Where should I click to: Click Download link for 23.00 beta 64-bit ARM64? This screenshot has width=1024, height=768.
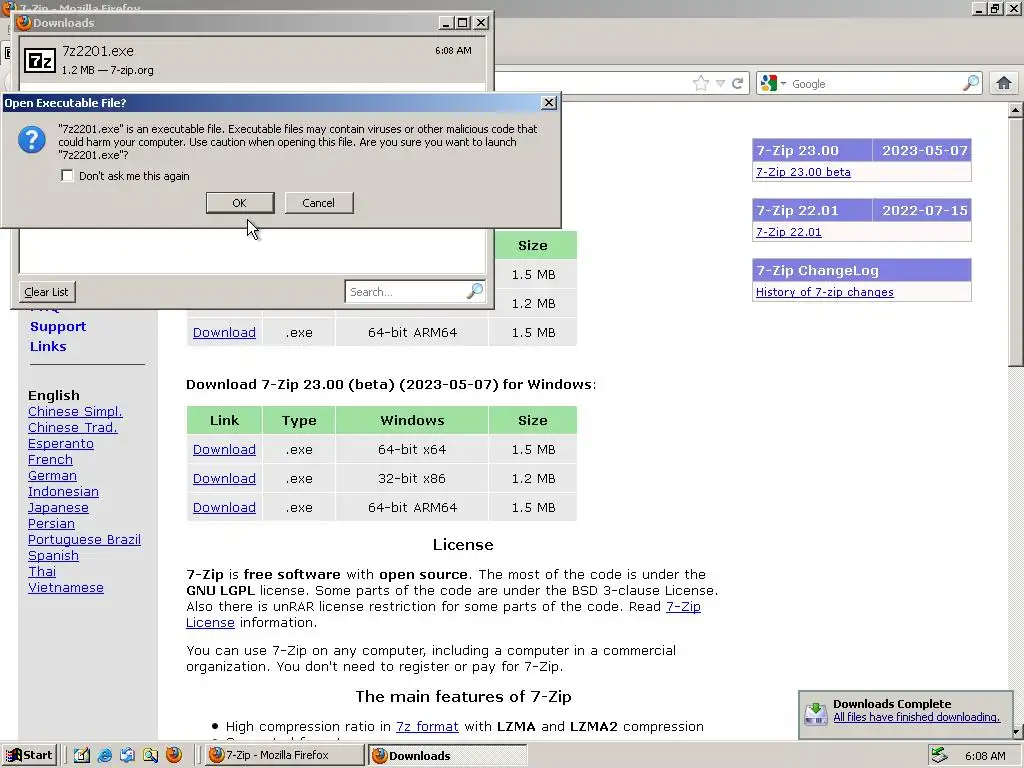coord(224,507)
